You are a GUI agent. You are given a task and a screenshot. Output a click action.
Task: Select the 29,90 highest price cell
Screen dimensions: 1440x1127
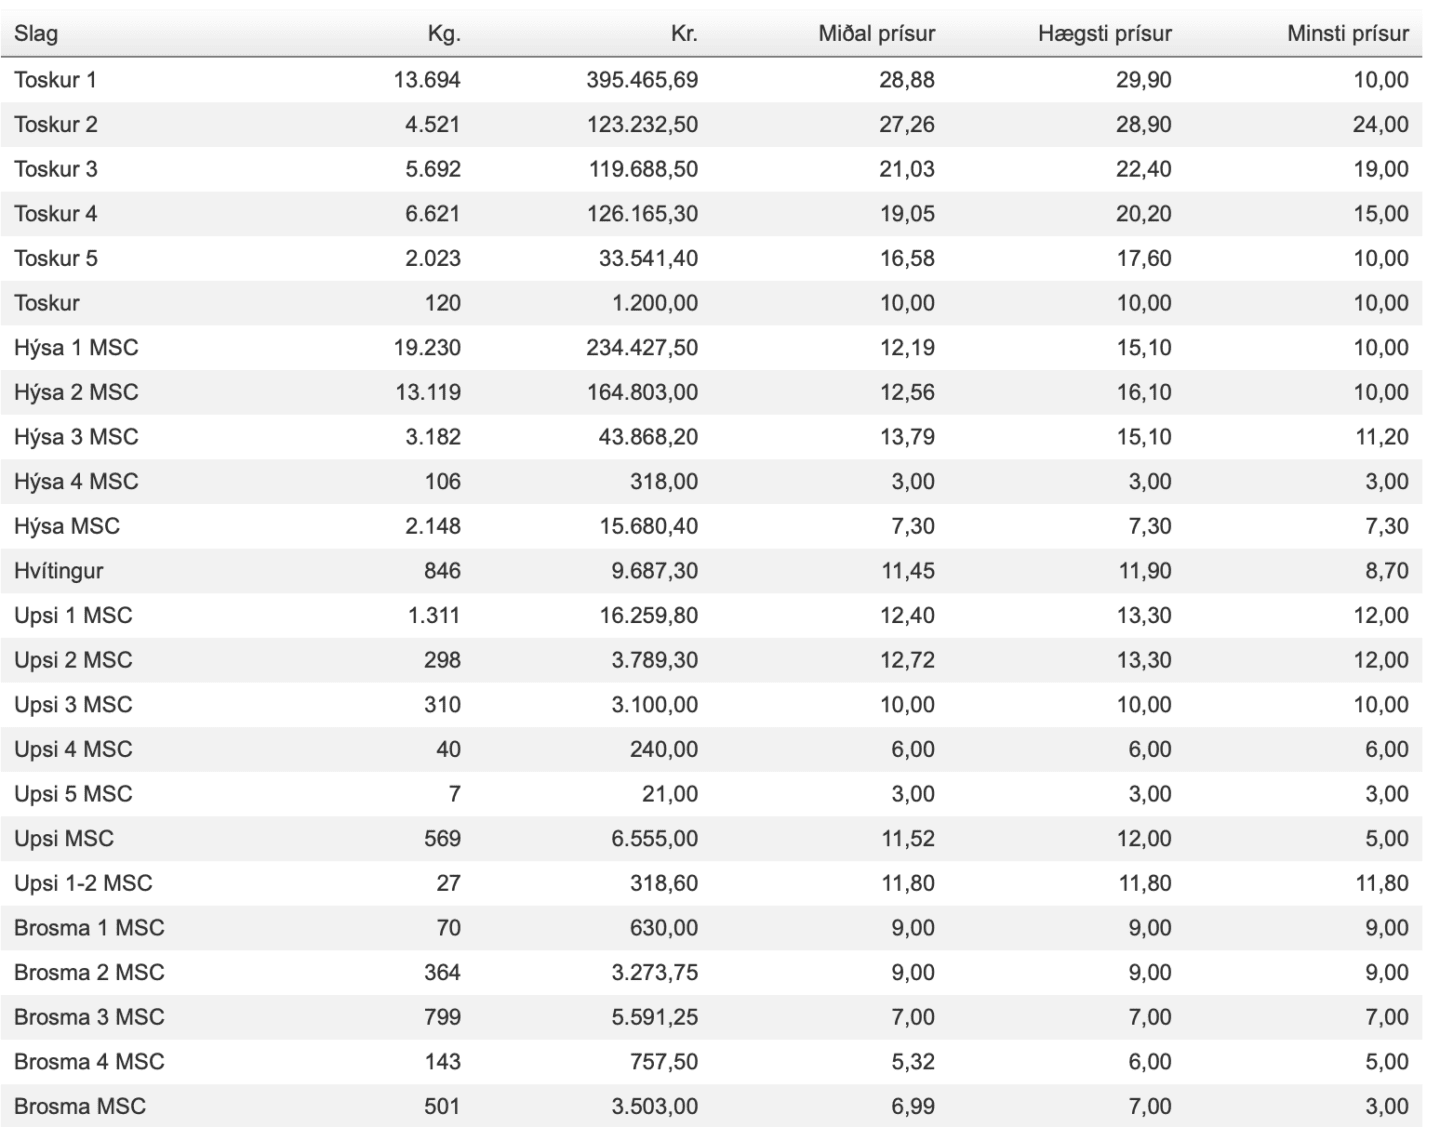click(1144, 80)
